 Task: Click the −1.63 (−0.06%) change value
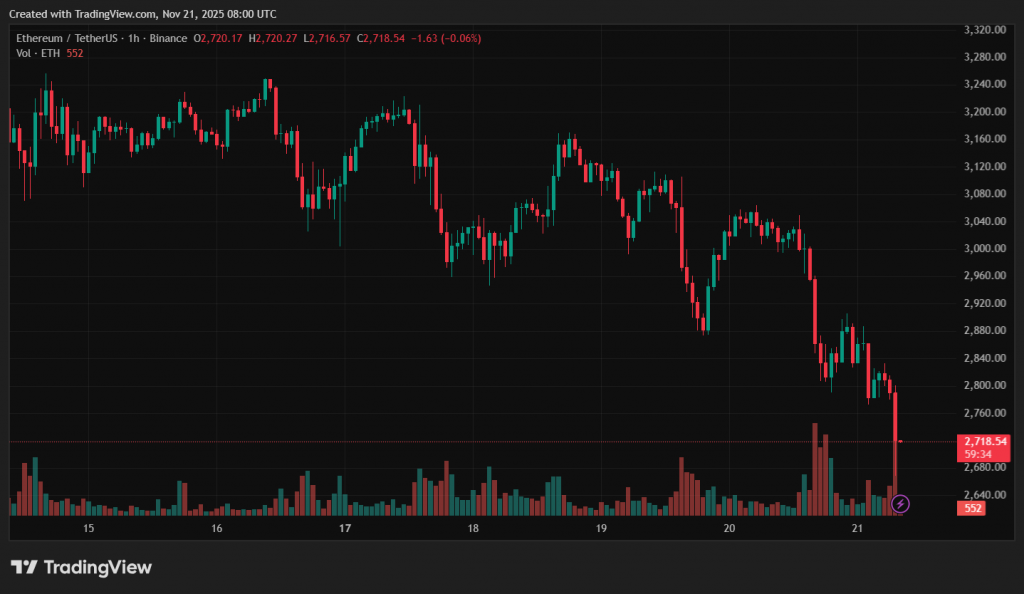click(x=446, y=38)
